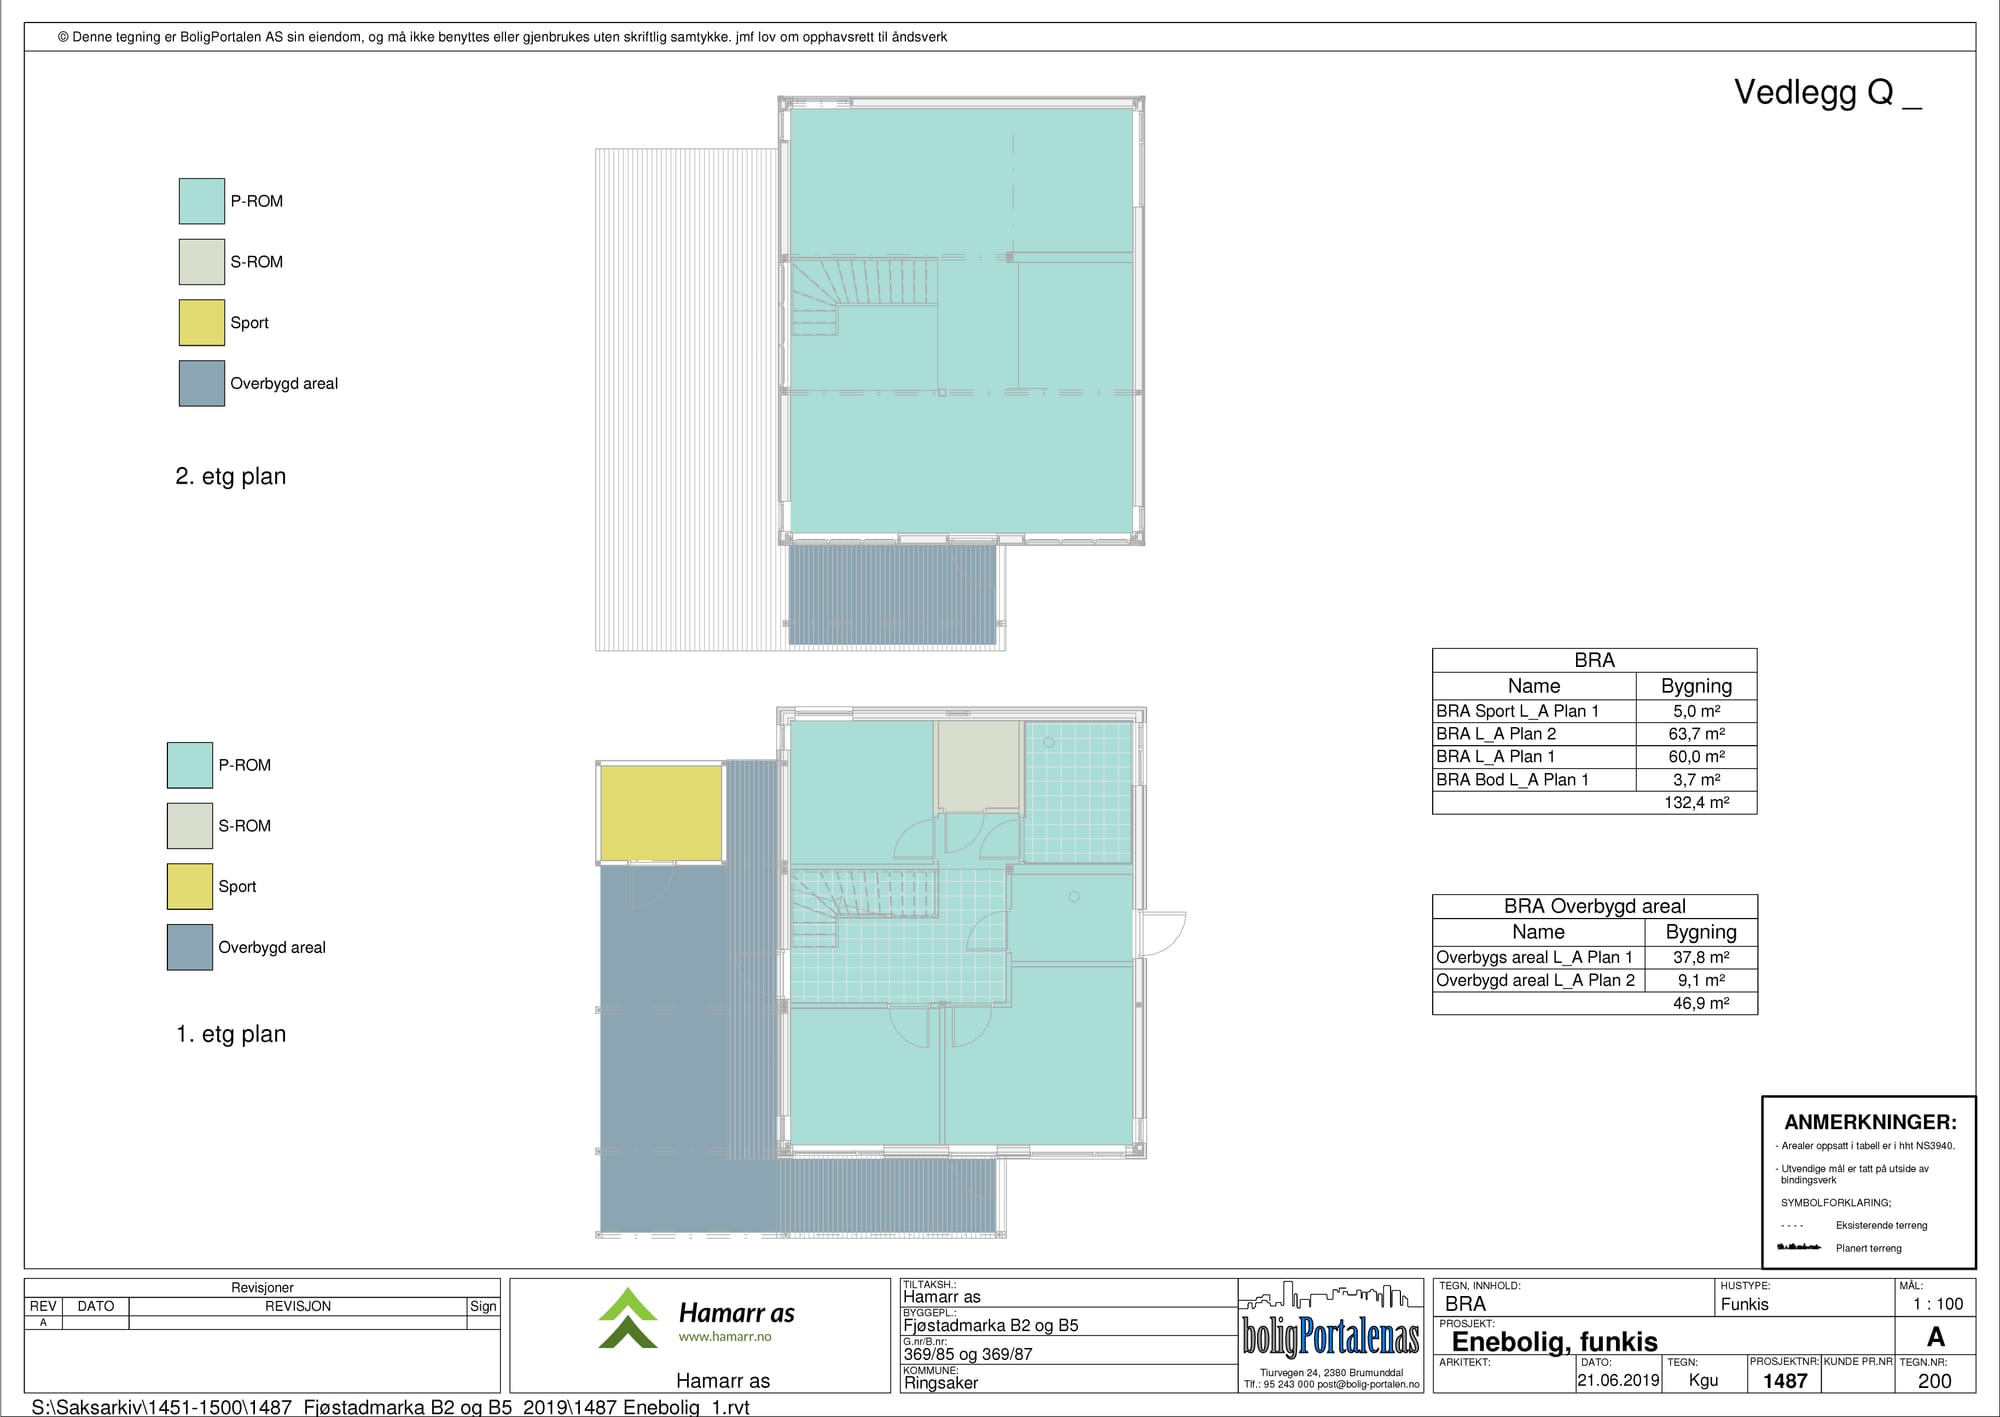Click the staircase on the 1. etg plan

tap(860, 895)
